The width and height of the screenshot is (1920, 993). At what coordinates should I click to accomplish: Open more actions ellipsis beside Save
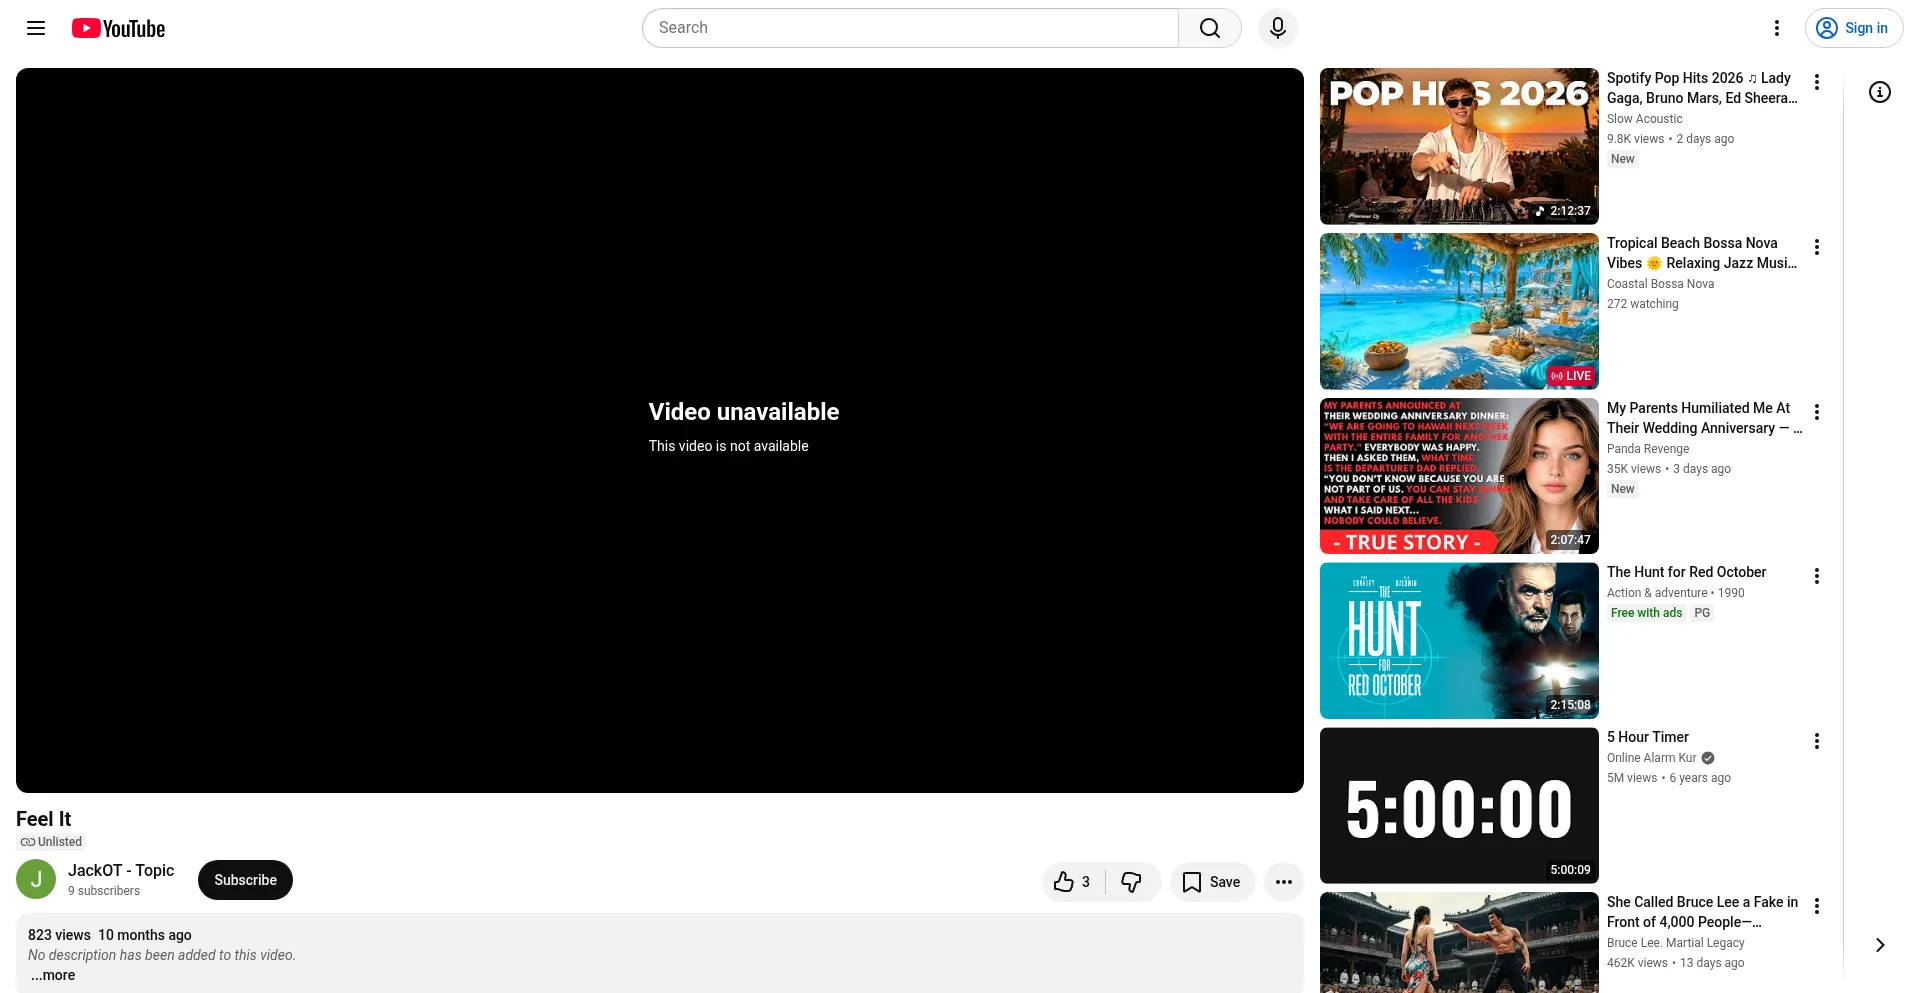pos(1284,882)
